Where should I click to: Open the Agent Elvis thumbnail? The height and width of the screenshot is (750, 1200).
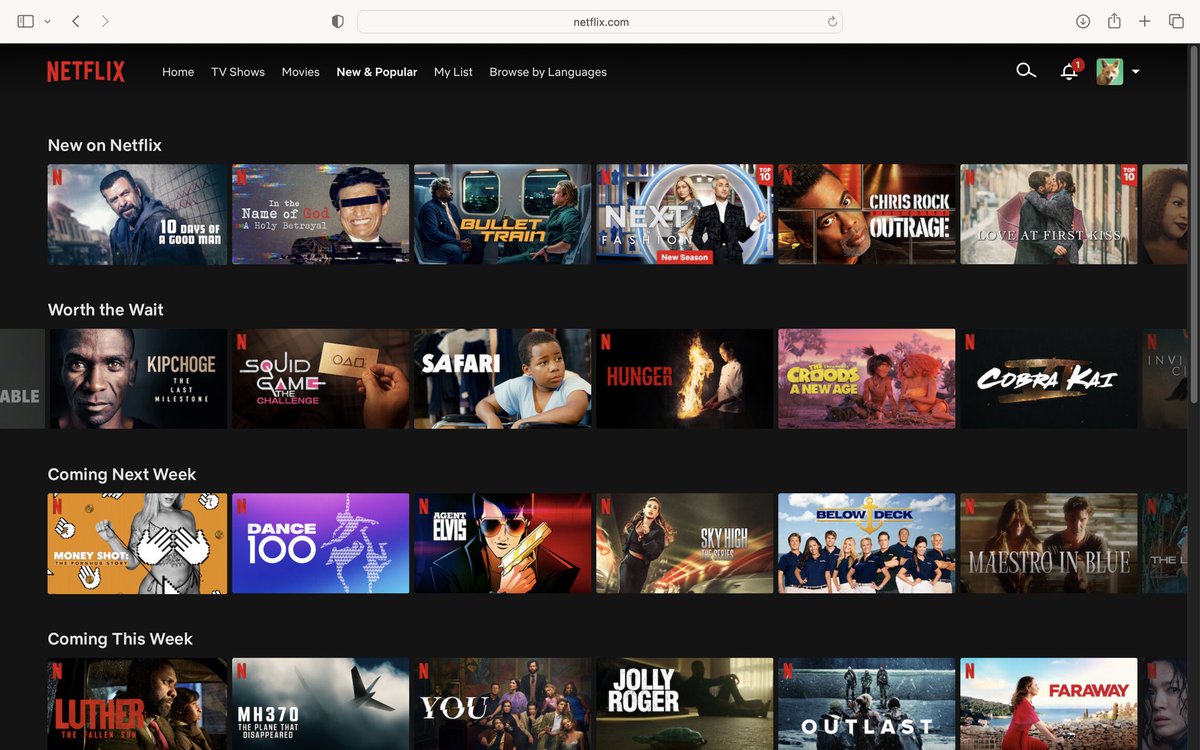coord(503,543)
